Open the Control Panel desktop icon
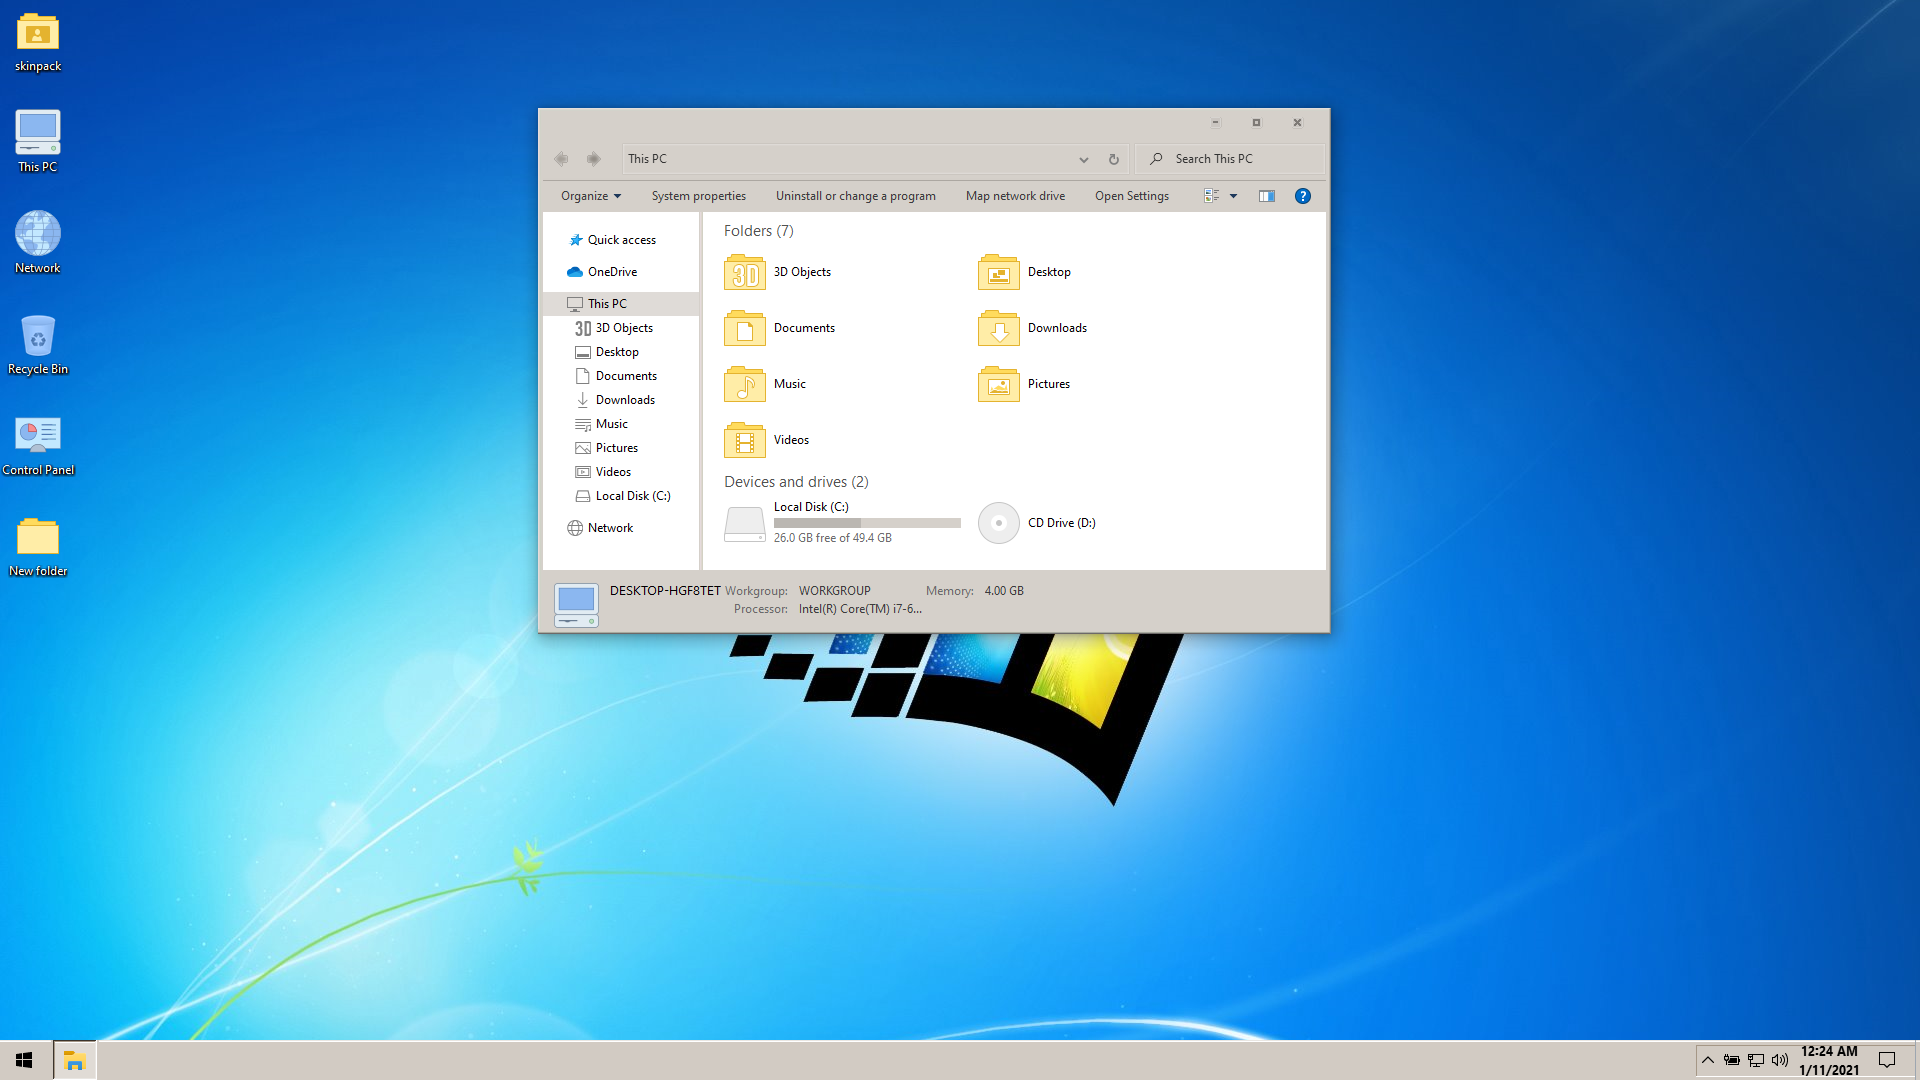 (38, 436)
